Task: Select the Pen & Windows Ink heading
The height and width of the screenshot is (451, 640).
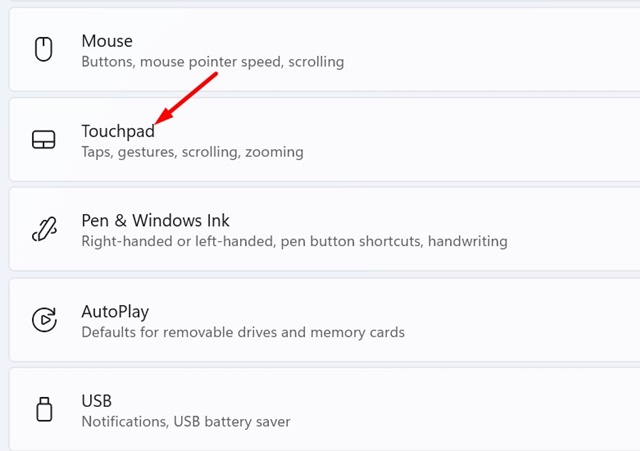Action: [155, 220]
